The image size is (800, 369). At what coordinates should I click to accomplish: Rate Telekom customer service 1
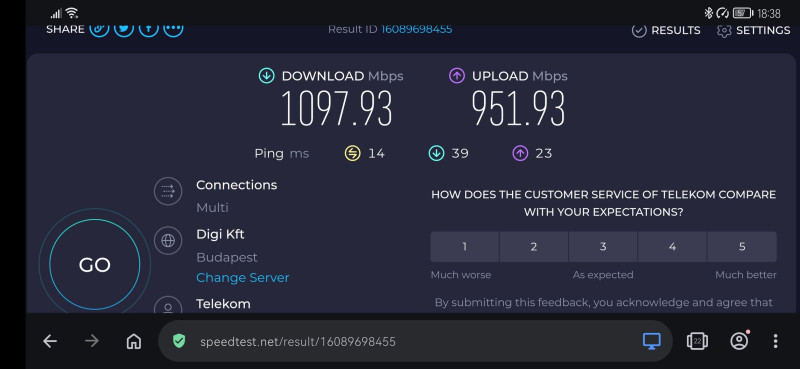coord(465,247)
